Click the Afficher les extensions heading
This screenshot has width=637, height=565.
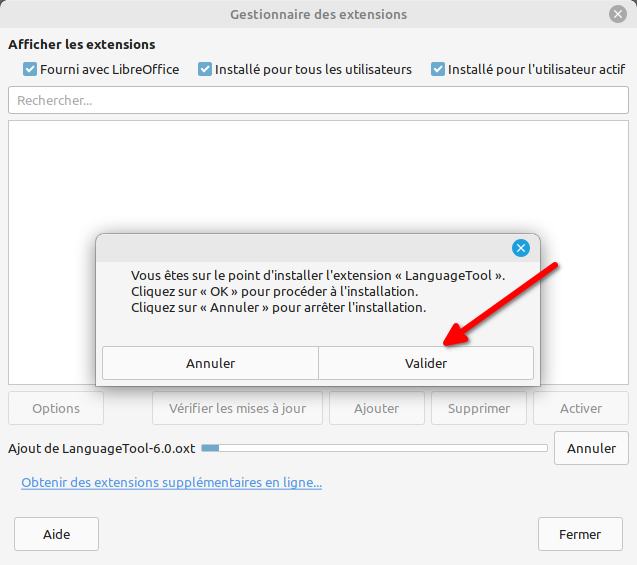pos(82,44)
